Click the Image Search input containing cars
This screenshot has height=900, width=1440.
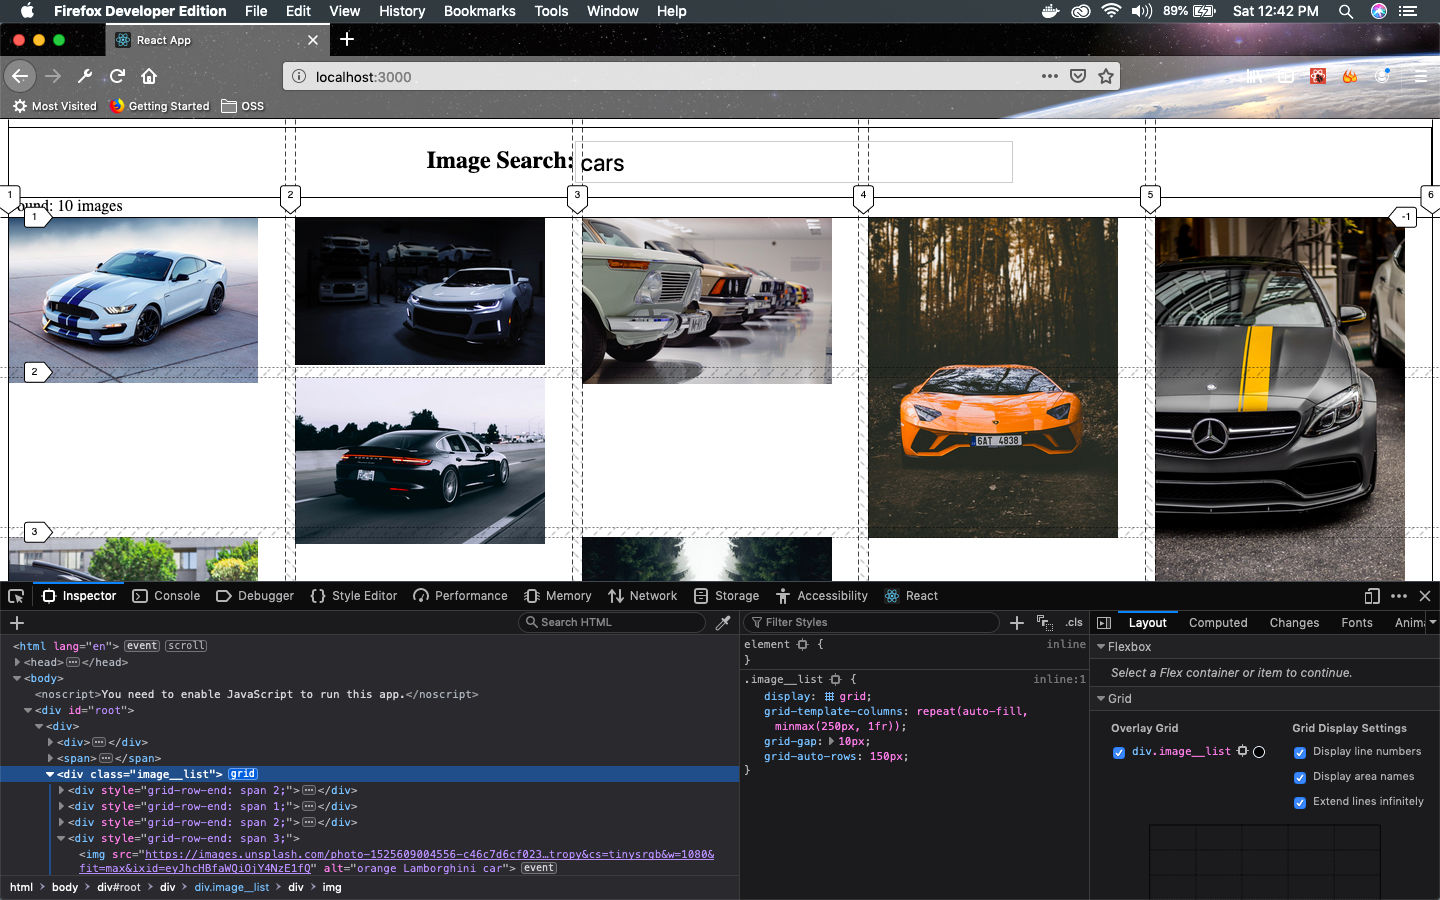click(x=794, y=162)
